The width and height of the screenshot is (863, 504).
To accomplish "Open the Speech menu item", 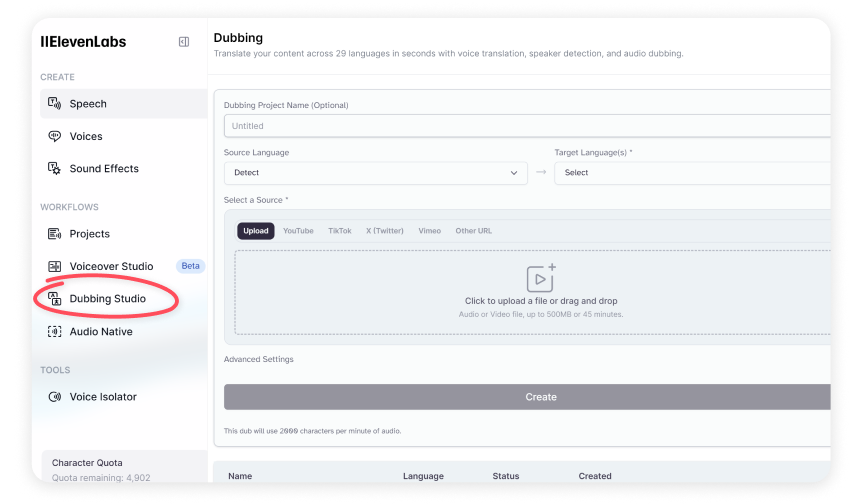I will coord(123,103).
